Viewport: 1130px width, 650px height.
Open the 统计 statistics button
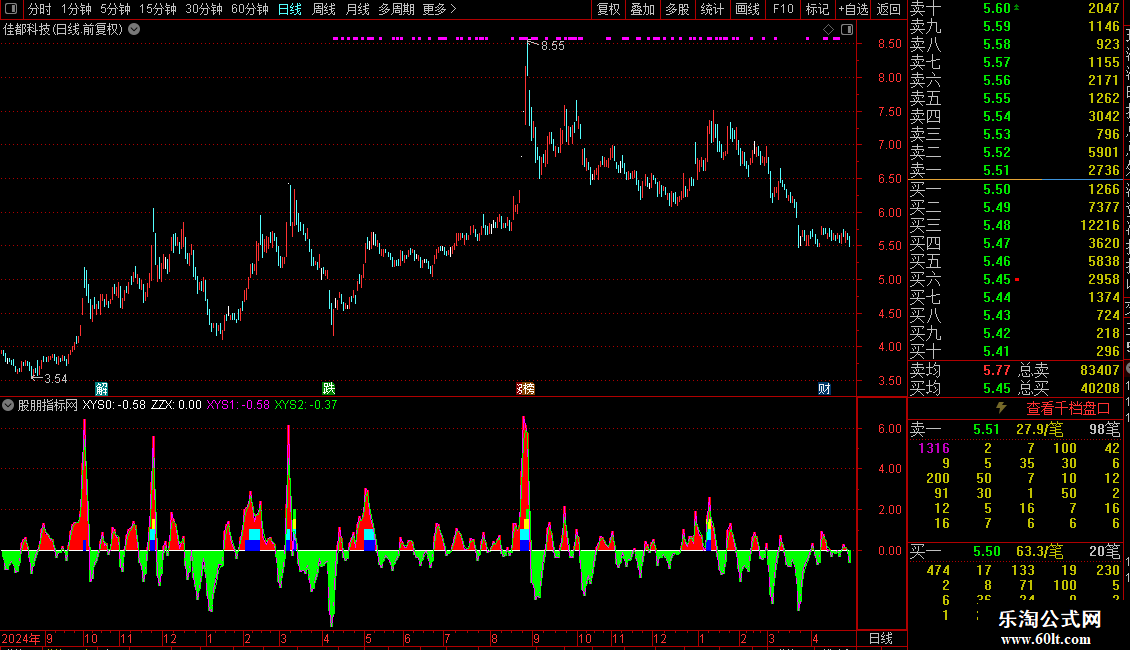(x=712, y=9)
